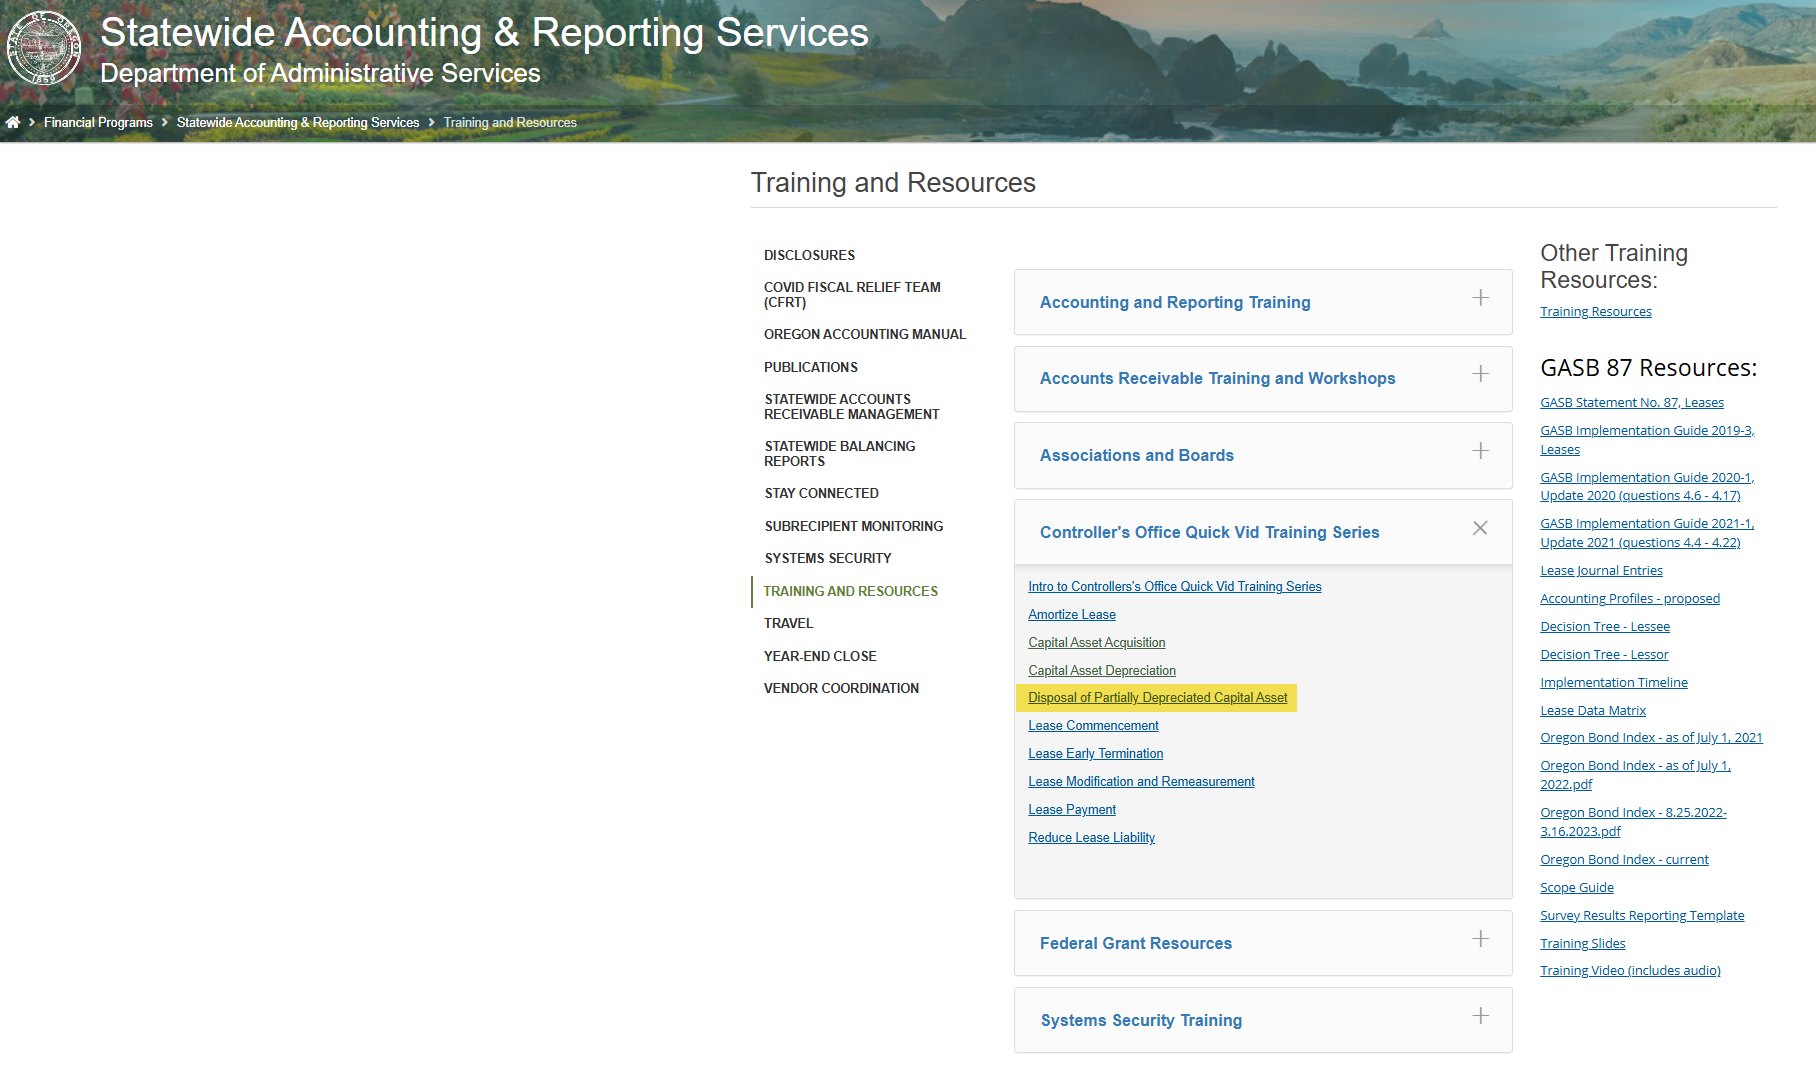Screen dimensions: 1816x1075
Task: Go to Subrecipient Monitoring sidebar page
Action: (x=853, y=527)
